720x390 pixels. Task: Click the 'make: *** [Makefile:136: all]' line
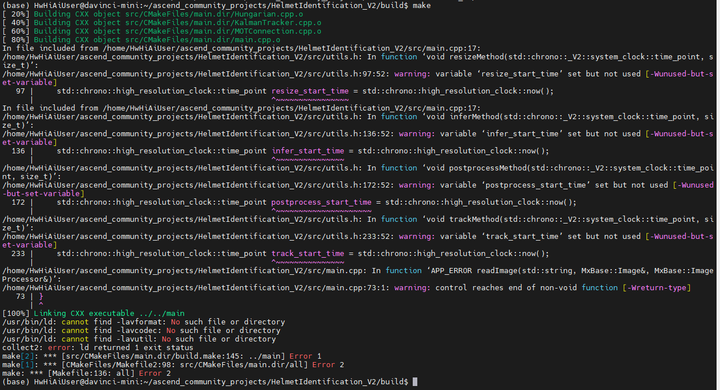[86, 373]
